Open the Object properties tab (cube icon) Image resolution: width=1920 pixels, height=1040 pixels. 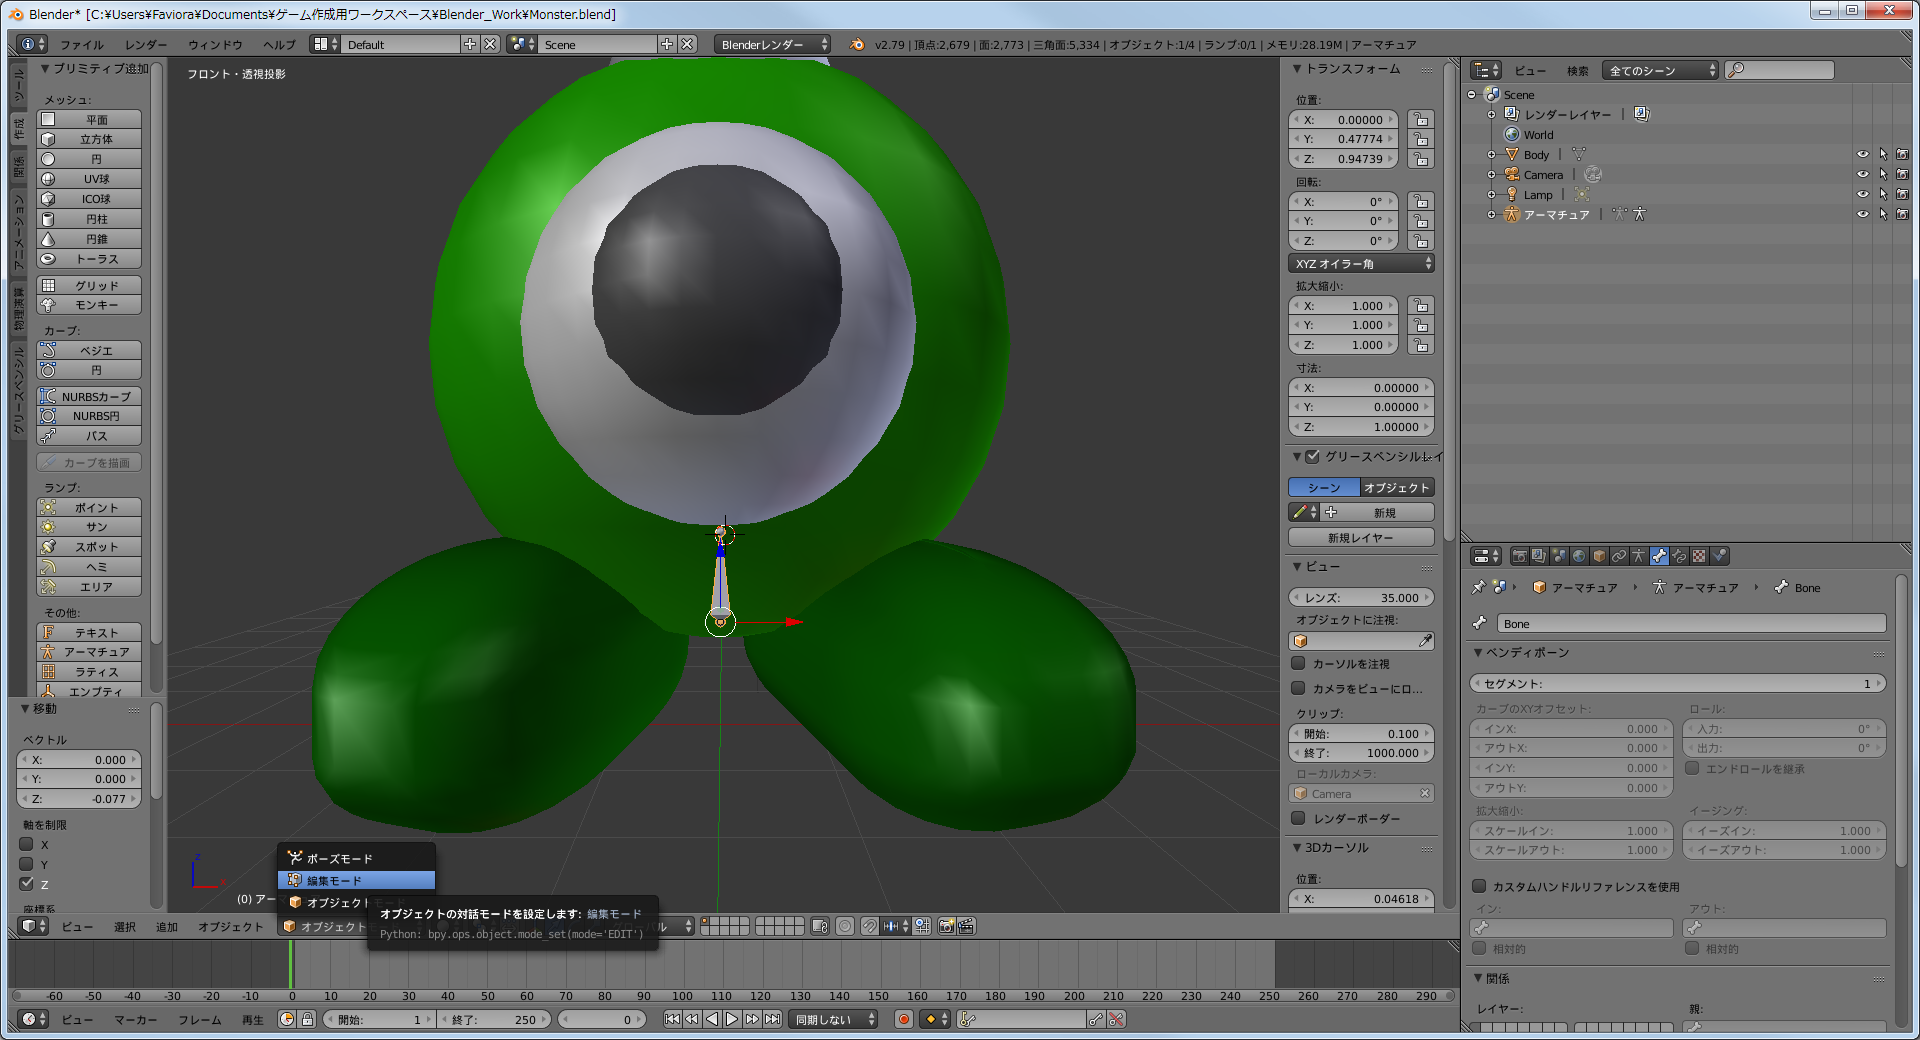tap(1599, 556)
